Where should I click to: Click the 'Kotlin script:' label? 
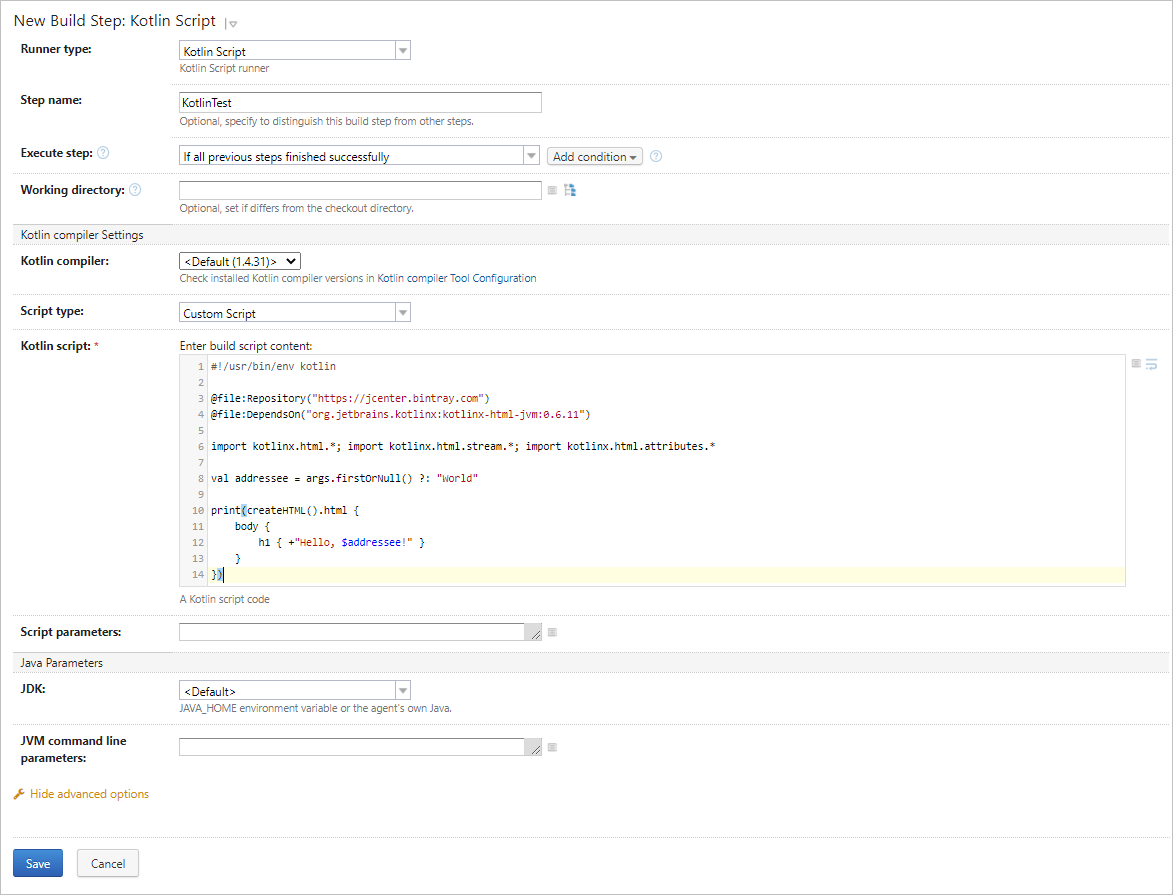(x=55, y=346)
